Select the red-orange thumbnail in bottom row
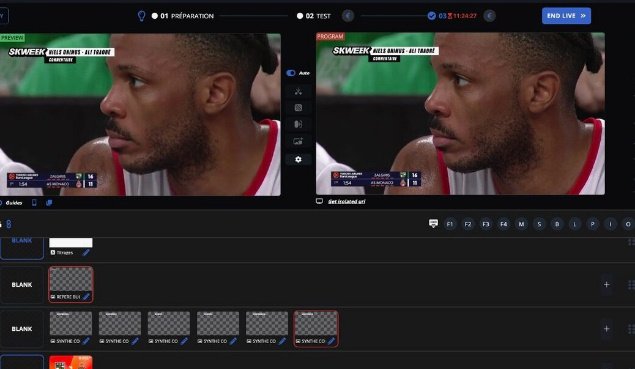635x369 pixels. coord(71,362)
